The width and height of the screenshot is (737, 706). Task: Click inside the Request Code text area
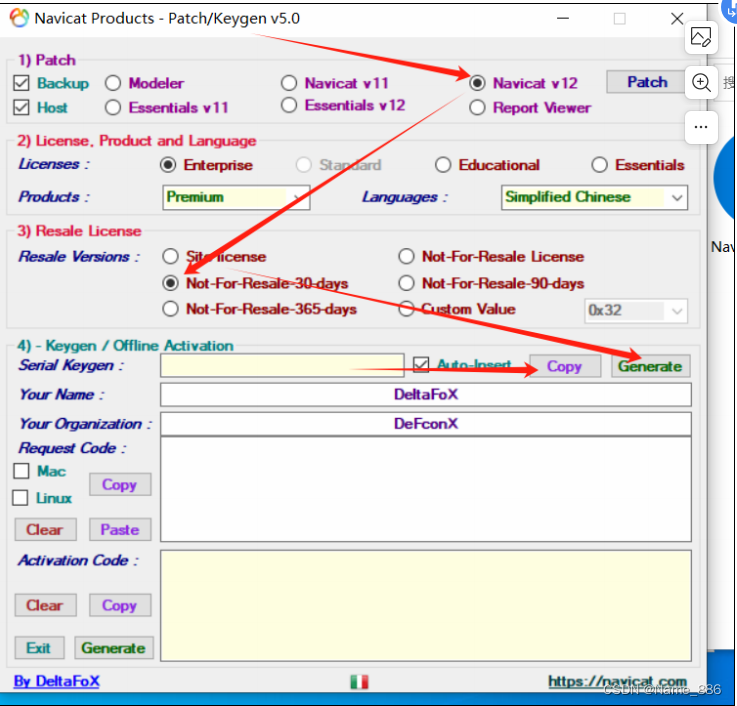[x=426, y=489]
